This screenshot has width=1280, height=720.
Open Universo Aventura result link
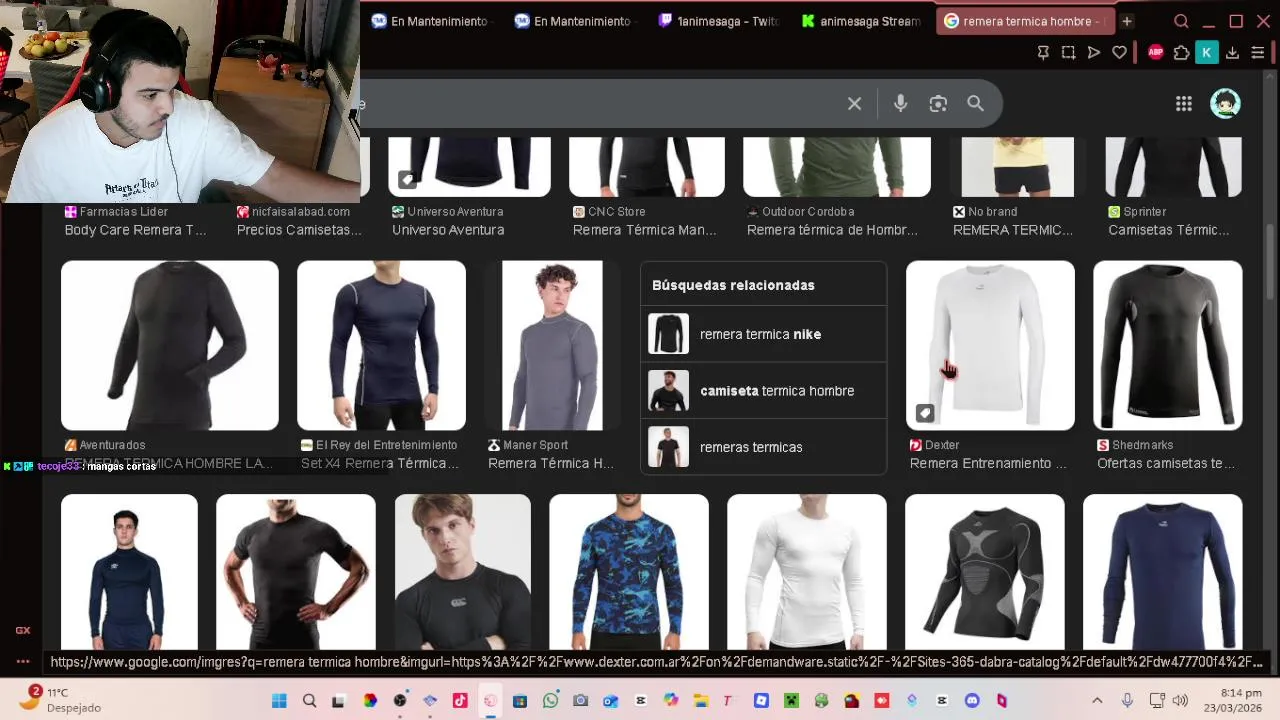[448, 230]
